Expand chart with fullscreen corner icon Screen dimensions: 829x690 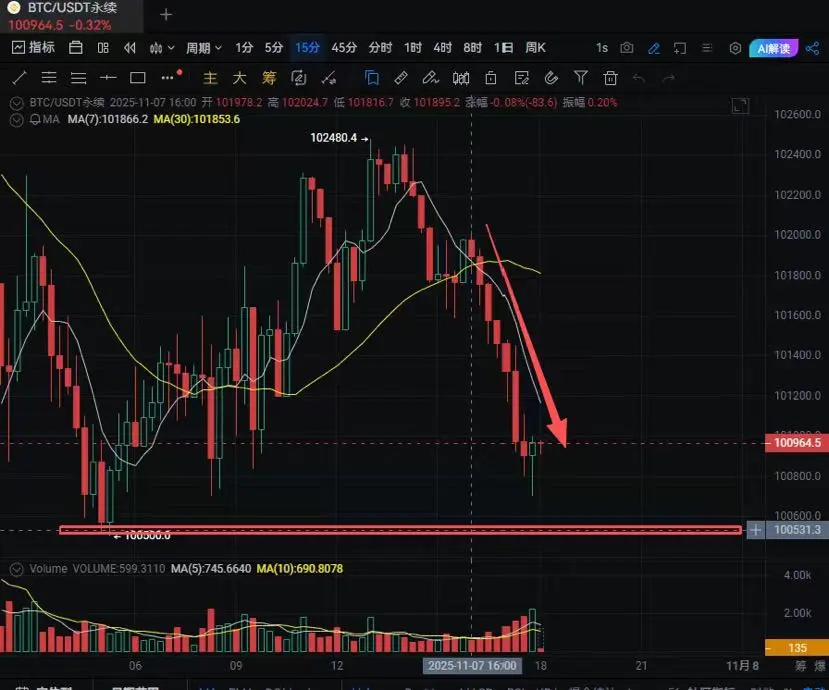pos(740,106)
